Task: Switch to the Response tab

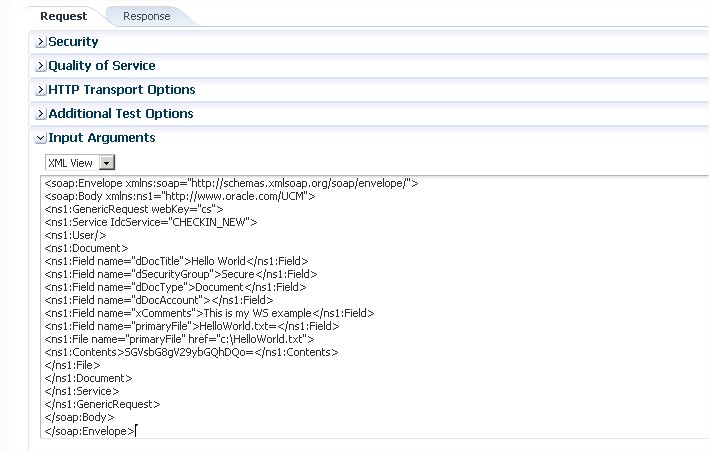Action: 146,16
